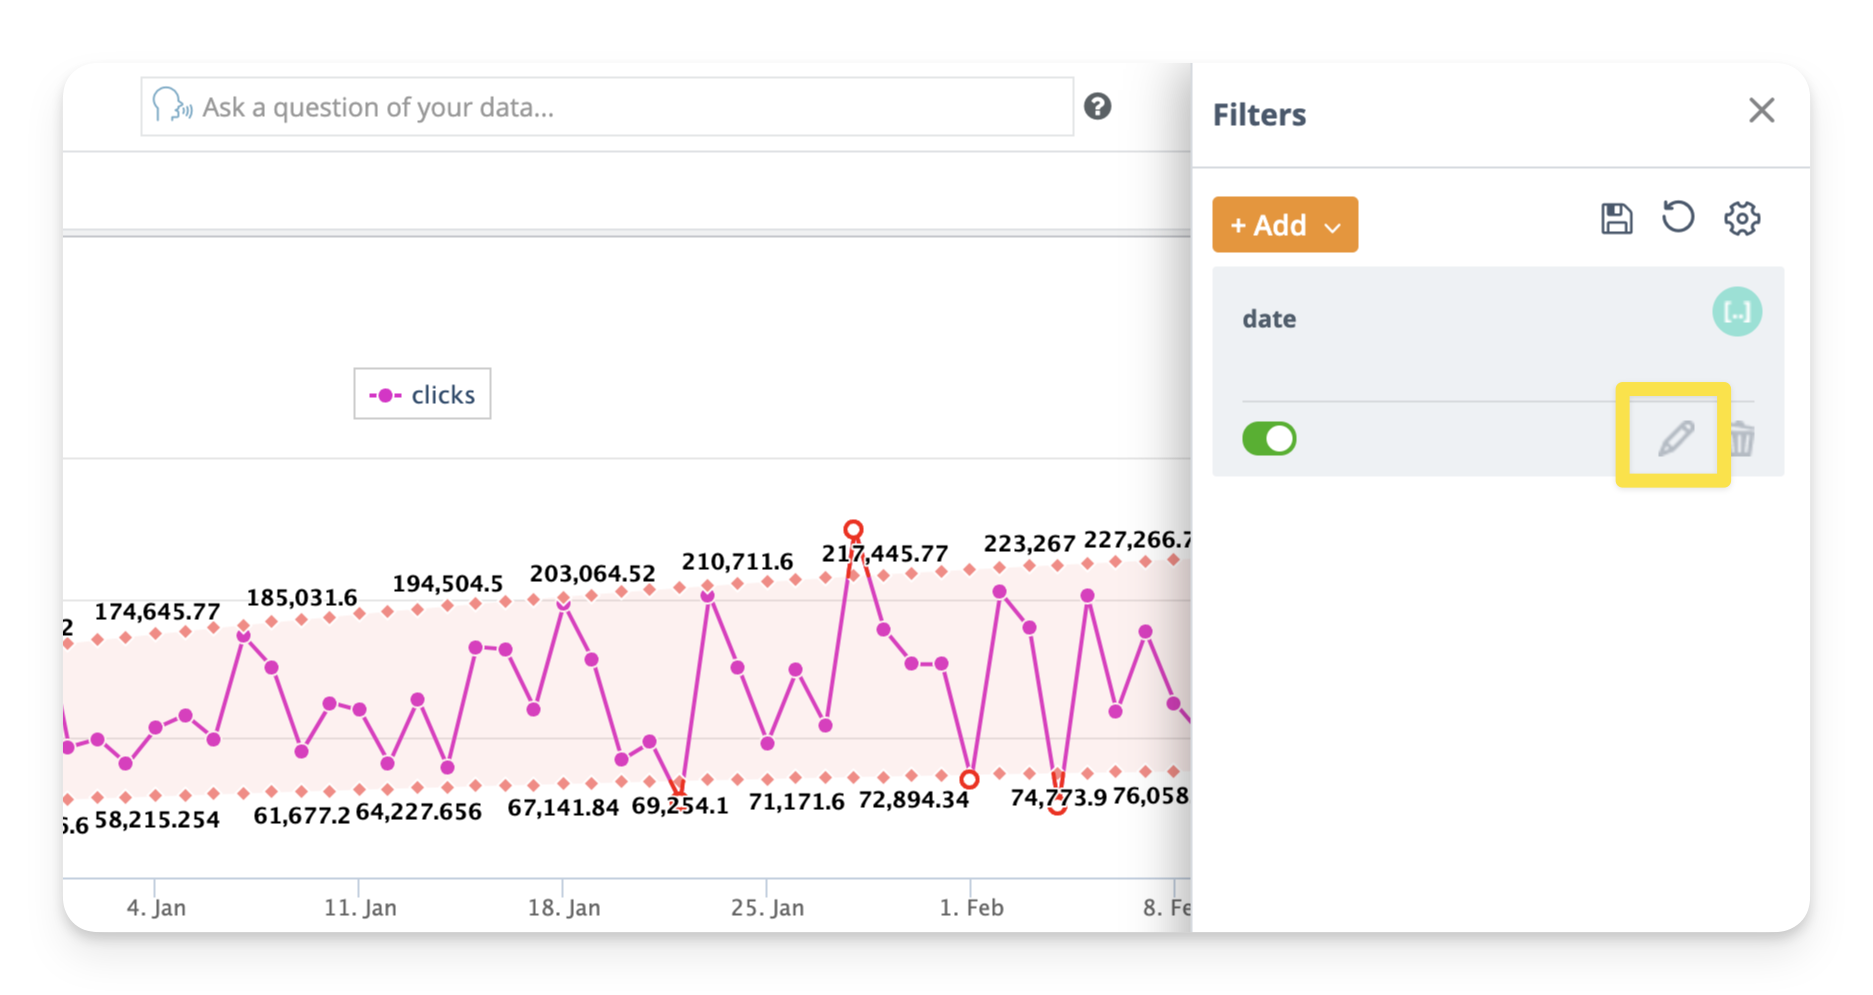The height and width of the screenshot is (995, 1873).
Task: Select the red anomaly marker above 1. Feb
Action: (x=969, y=779)
